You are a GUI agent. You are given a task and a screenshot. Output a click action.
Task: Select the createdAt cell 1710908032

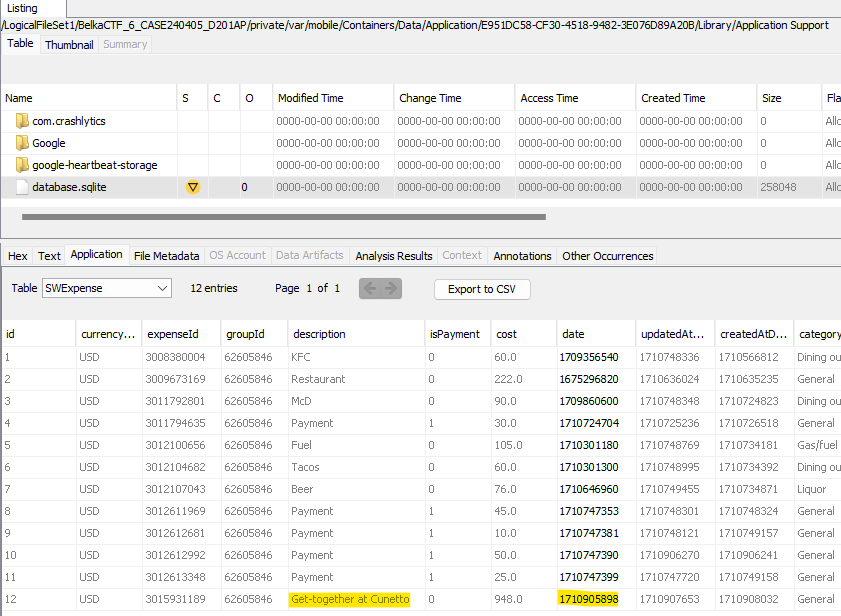(754, 599)
